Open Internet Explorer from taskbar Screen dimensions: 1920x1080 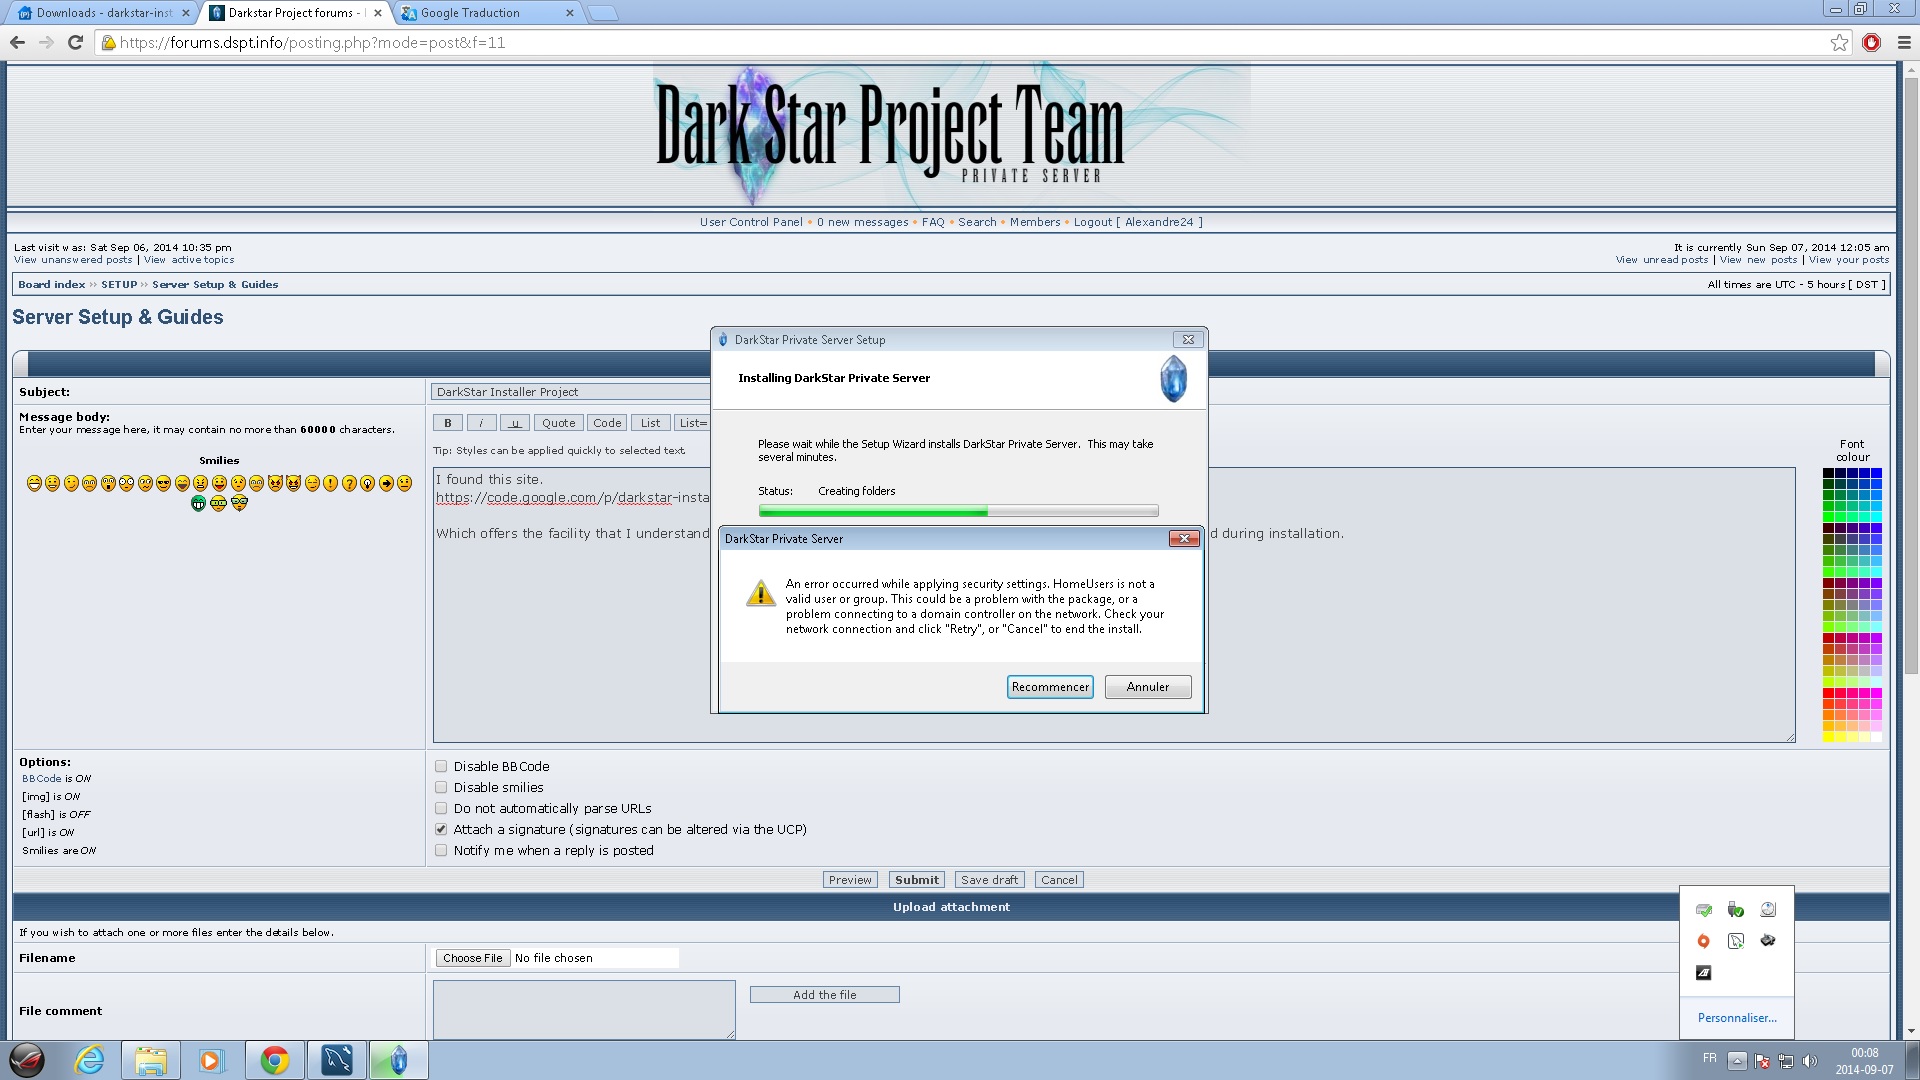(90, 1060)
